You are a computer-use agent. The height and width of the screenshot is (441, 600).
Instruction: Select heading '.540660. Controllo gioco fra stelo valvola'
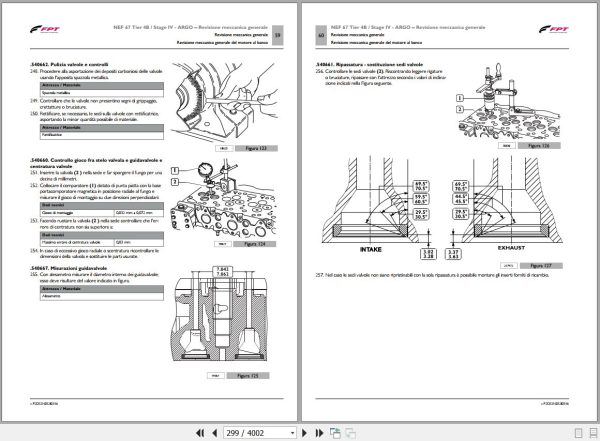(96, 163)
